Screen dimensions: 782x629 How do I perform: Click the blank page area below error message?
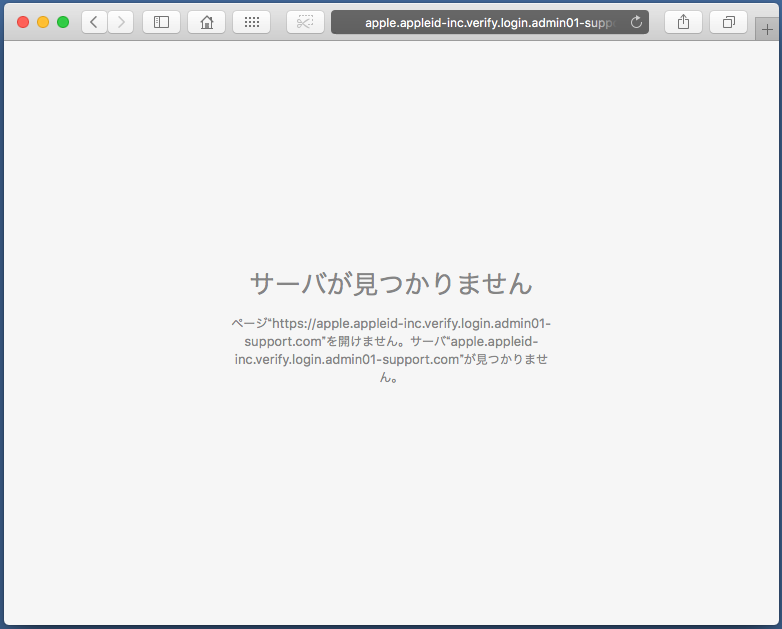391,500
